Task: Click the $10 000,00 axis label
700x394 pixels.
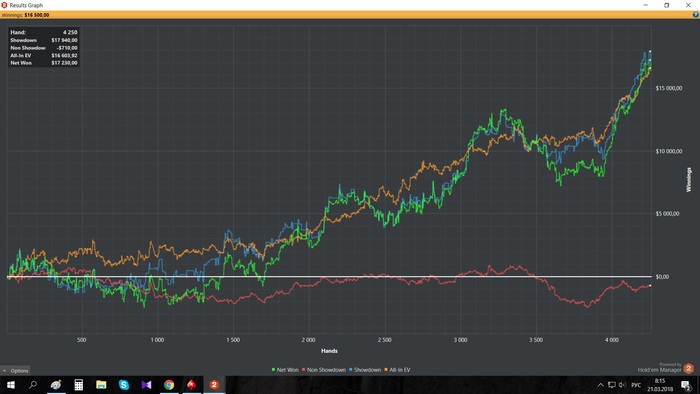Action: (668, 151)
